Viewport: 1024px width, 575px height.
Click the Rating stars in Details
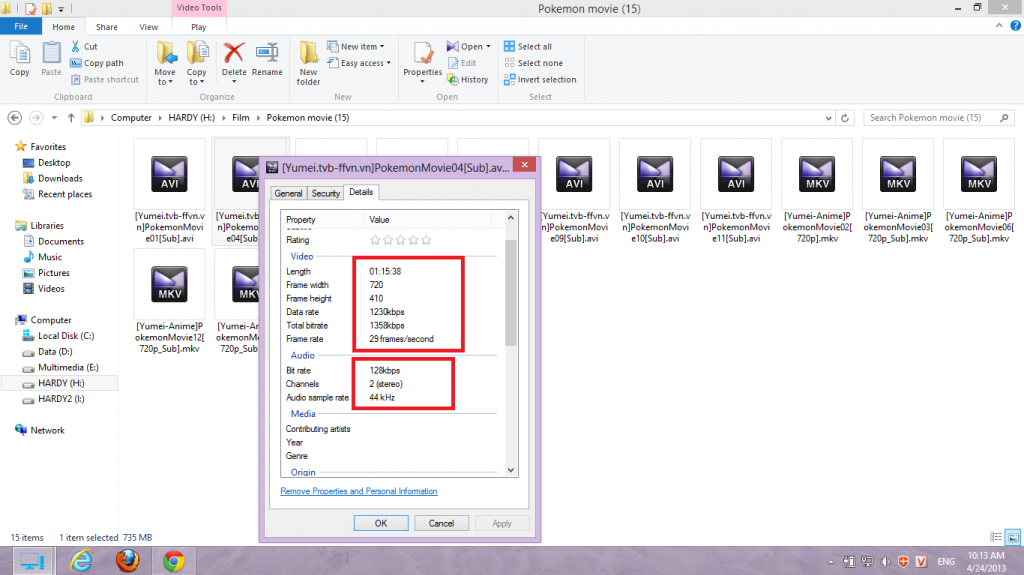tap(400, 240)
